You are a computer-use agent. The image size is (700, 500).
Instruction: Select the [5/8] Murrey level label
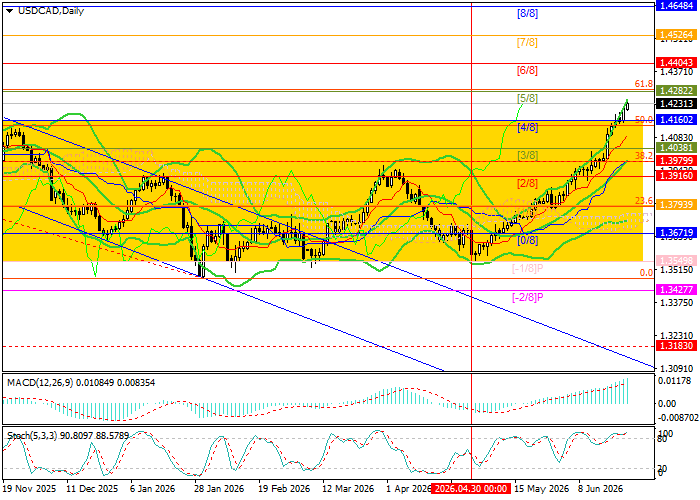pos(527,98)
